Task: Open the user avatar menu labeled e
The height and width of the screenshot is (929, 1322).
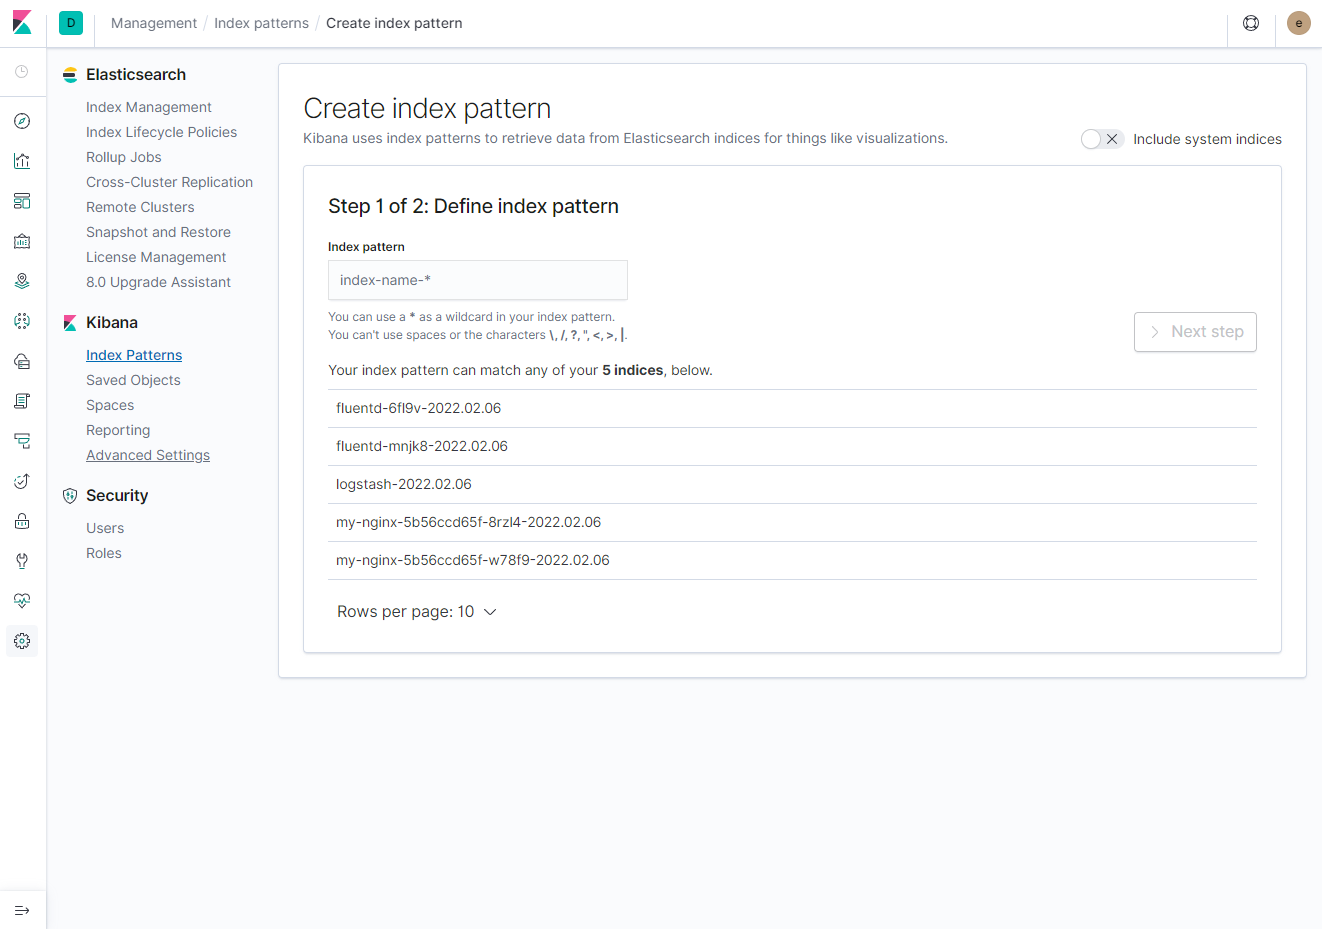Action: (x=1299, y=23)
